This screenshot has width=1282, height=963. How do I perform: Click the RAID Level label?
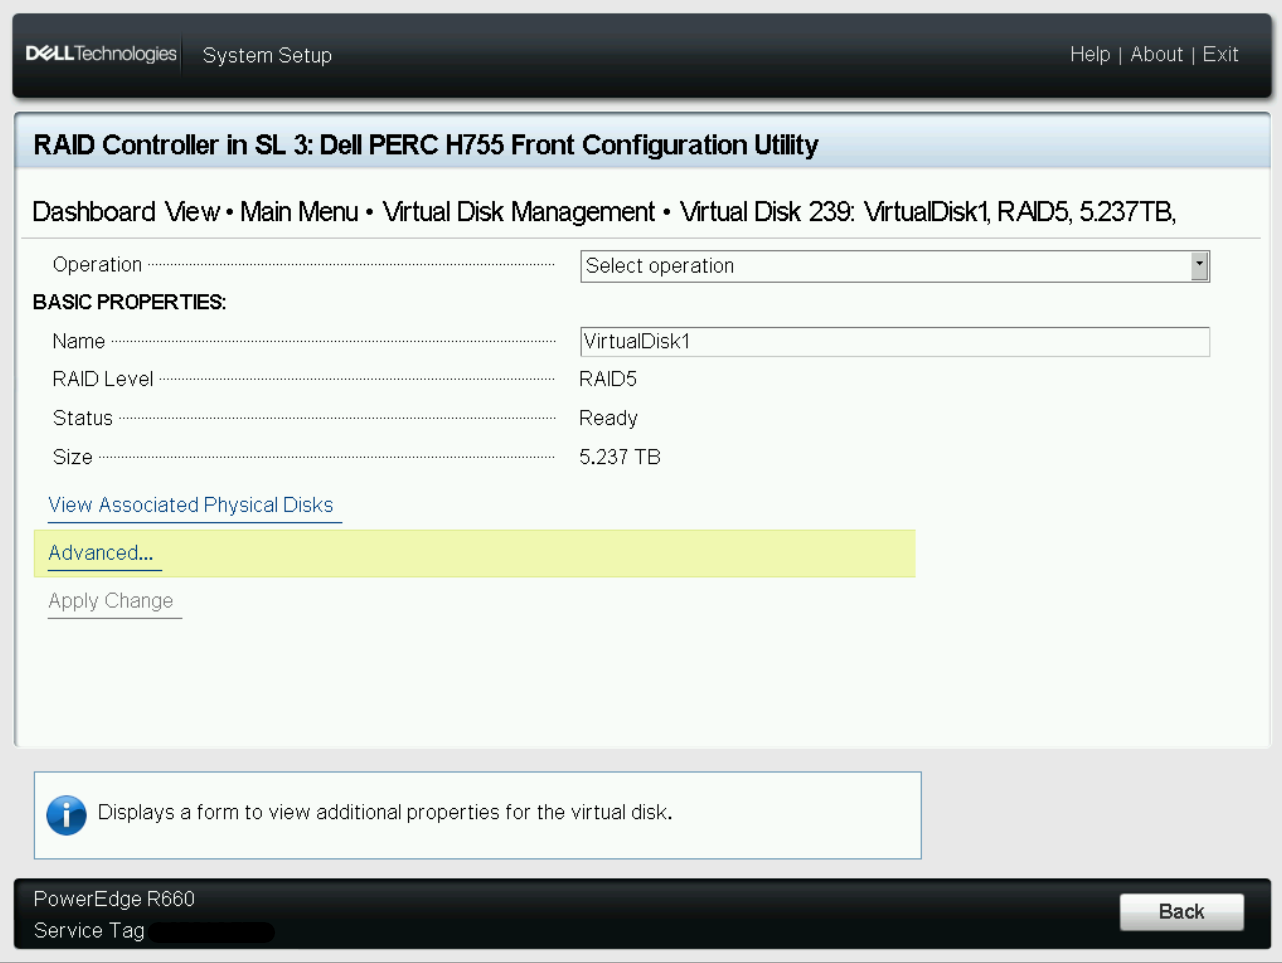[x=103, y=379]
